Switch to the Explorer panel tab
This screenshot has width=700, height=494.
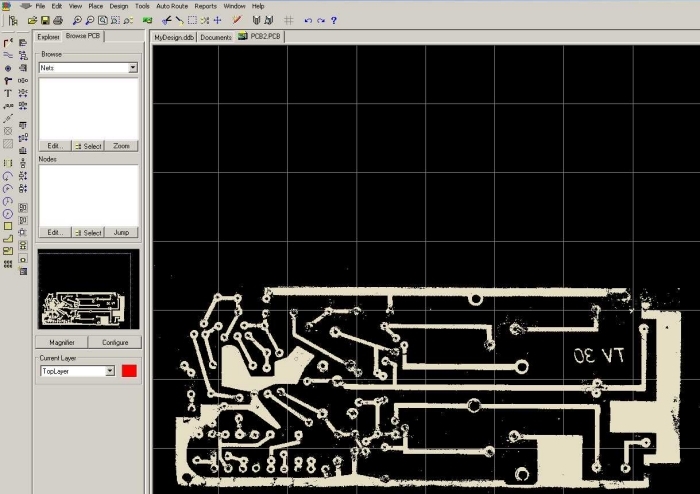48,37
